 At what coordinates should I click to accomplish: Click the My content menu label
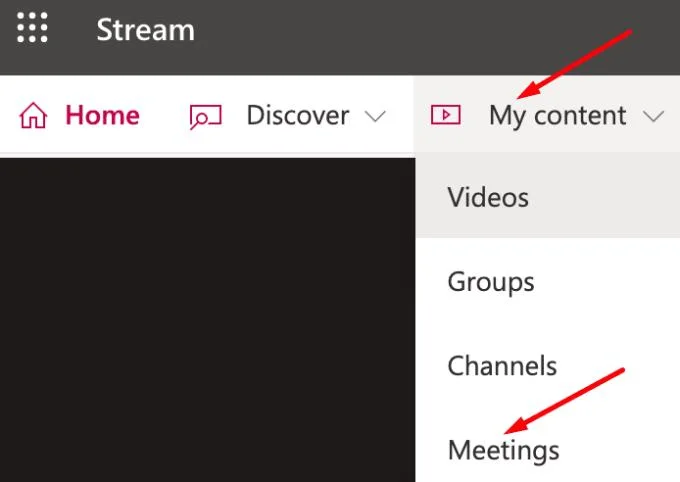557,116
